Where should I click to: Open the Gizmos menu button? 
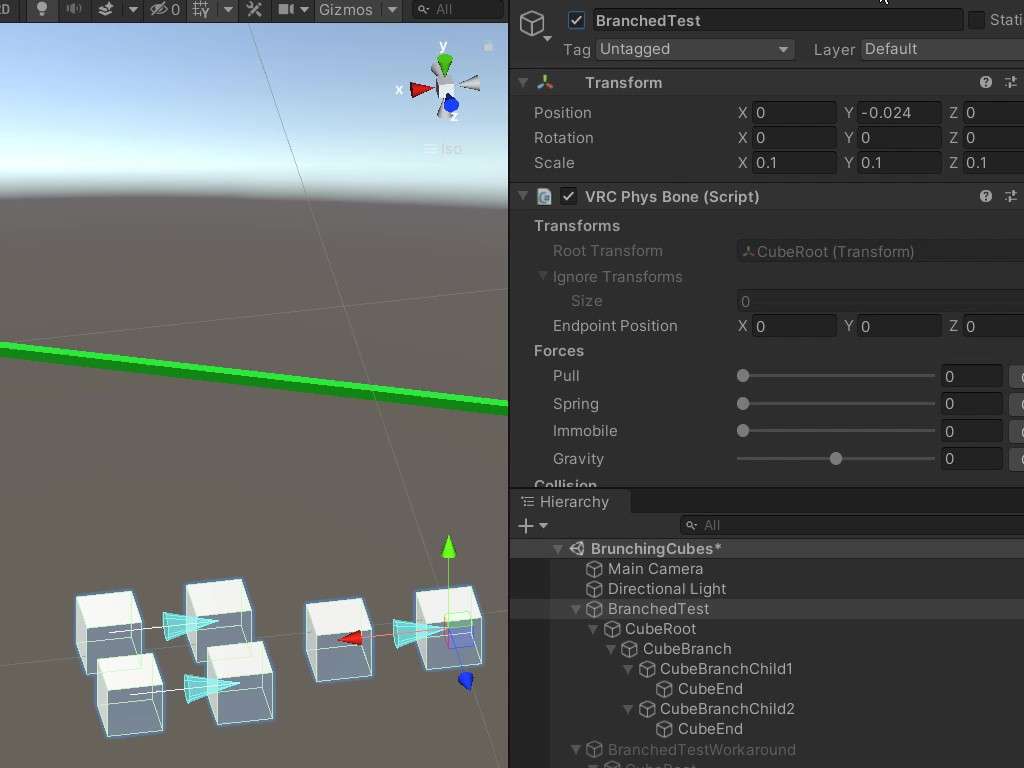point(345,10)
